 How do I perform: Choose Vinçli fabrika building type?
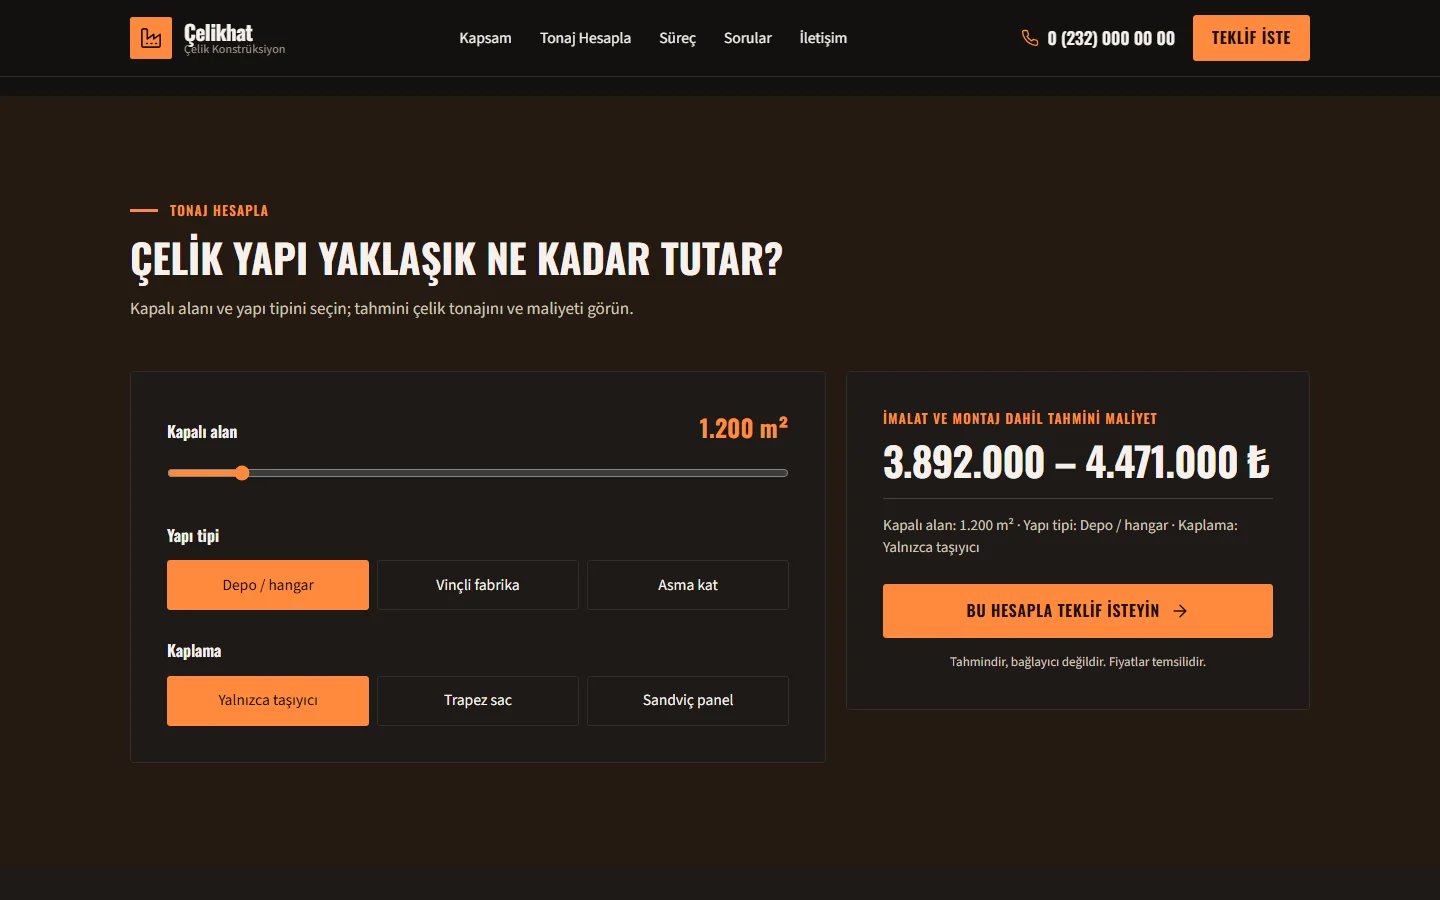coord(478,585)
